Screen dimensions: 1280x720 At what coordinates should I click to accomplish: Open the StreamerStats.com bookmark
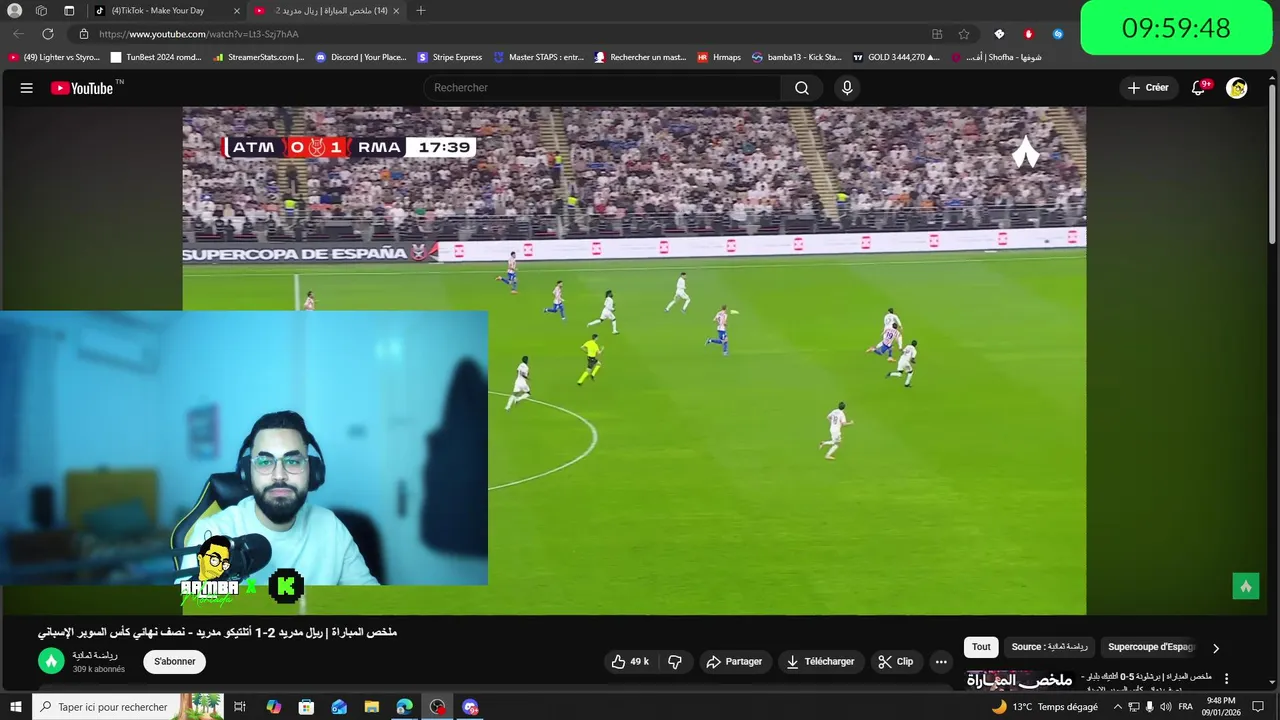pos(259,57)
